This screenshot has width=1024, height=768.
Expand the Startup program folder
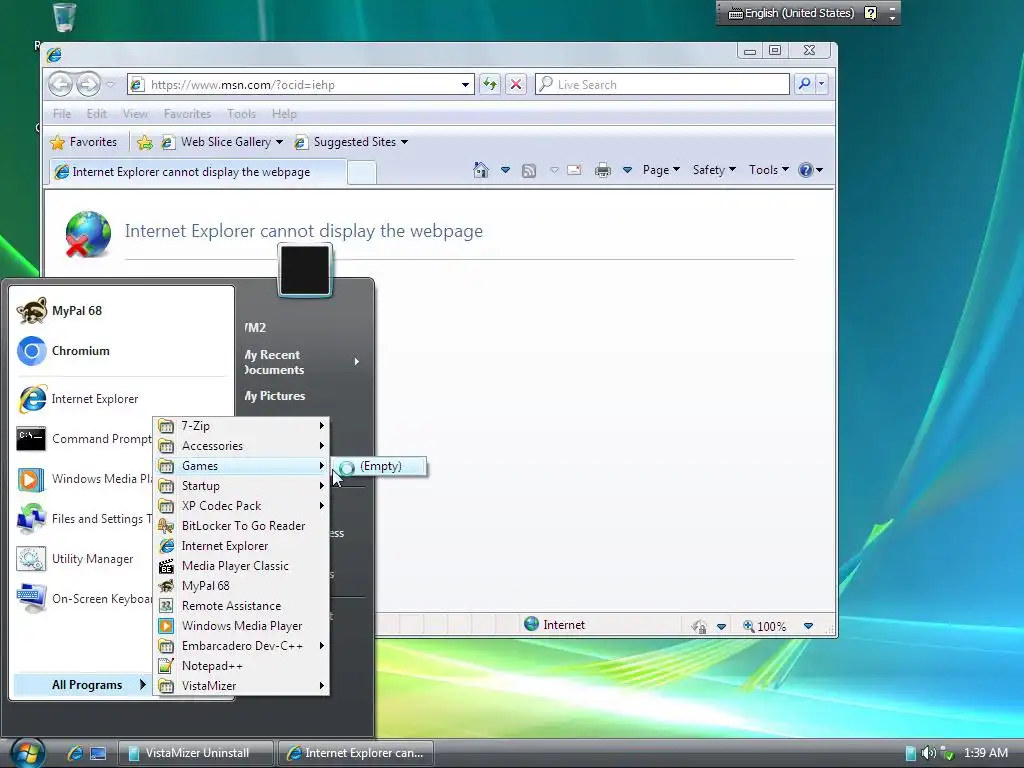click(x=241, y=486)
